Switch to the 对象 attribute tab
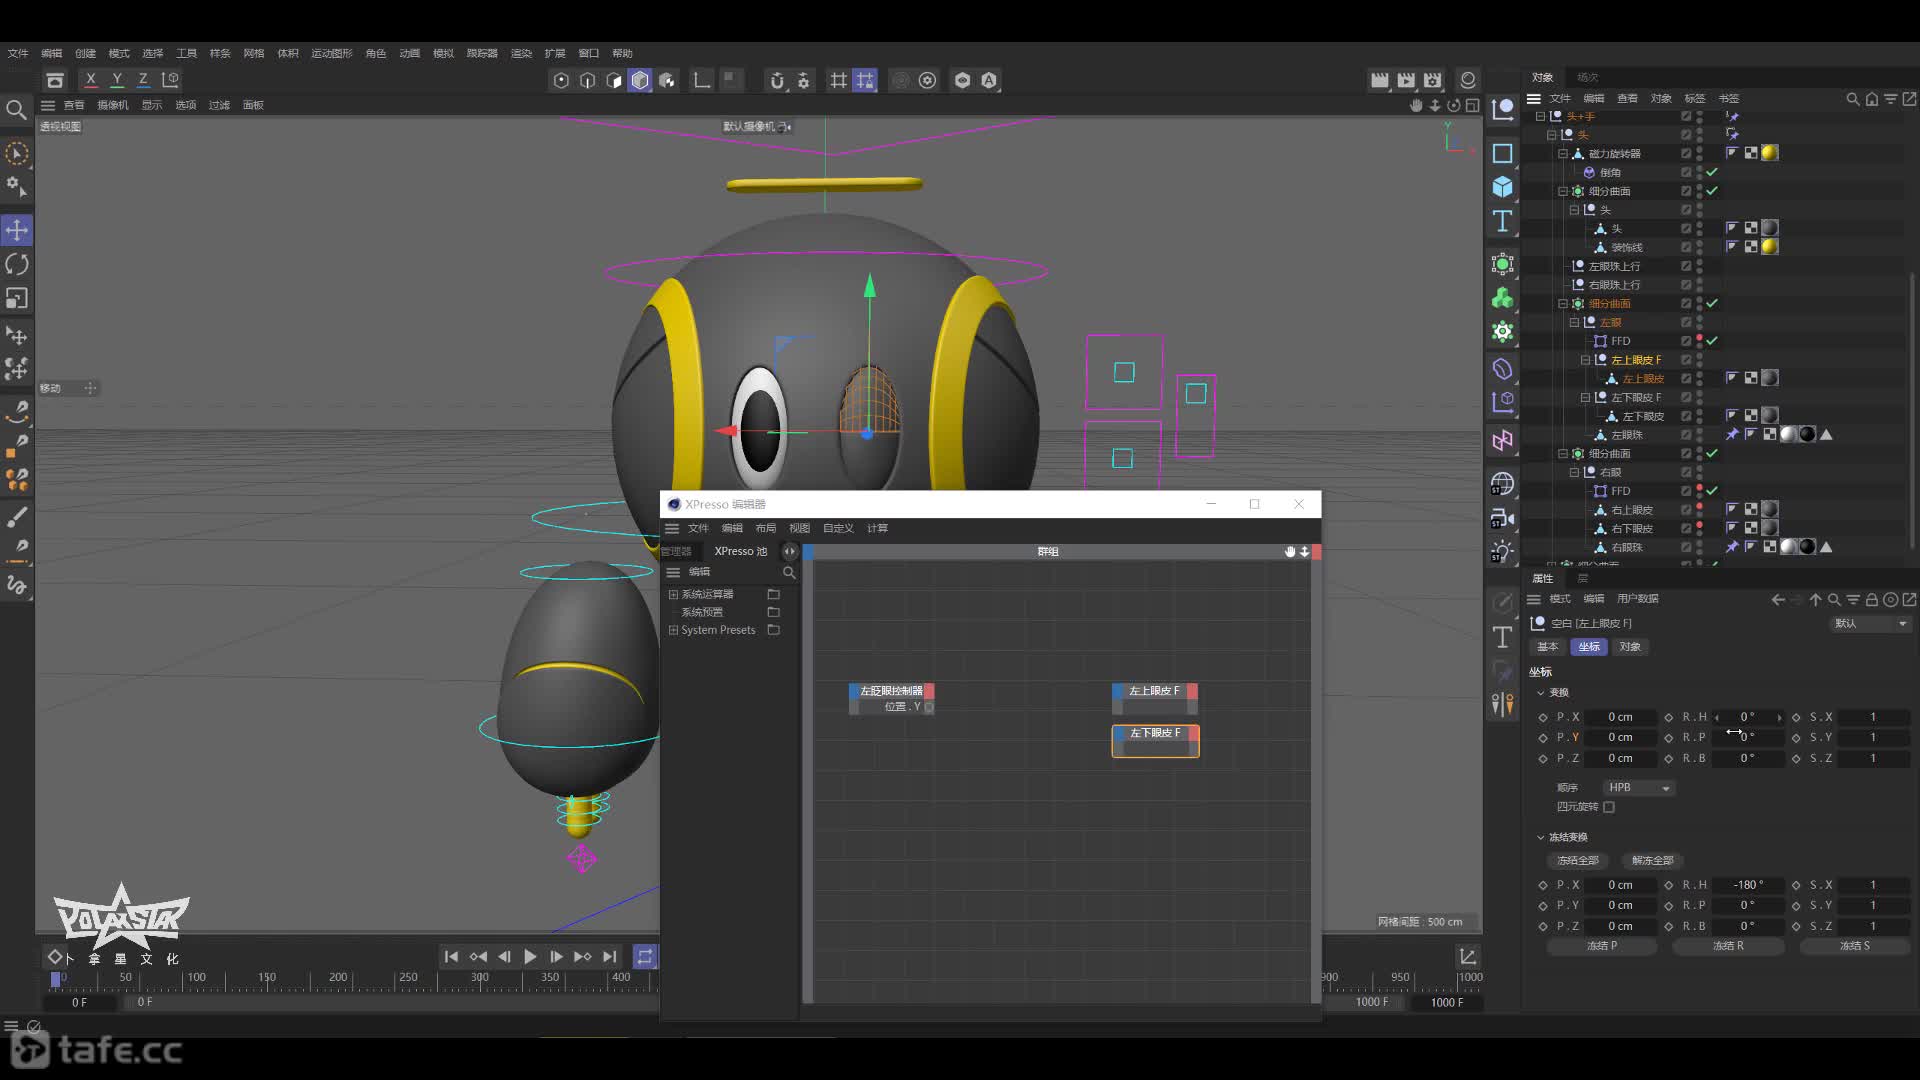 pos(1630,647)
